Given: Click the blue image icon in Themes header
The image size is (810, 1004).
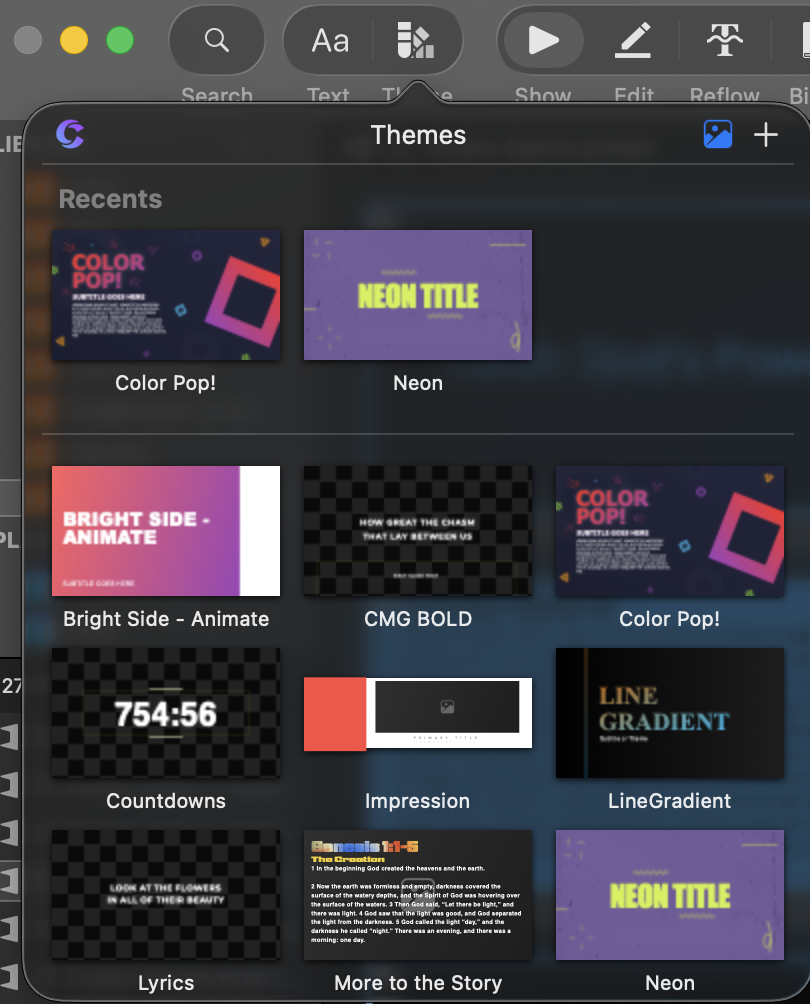Looking at the screenshot, I should click(x=718, y=134).
